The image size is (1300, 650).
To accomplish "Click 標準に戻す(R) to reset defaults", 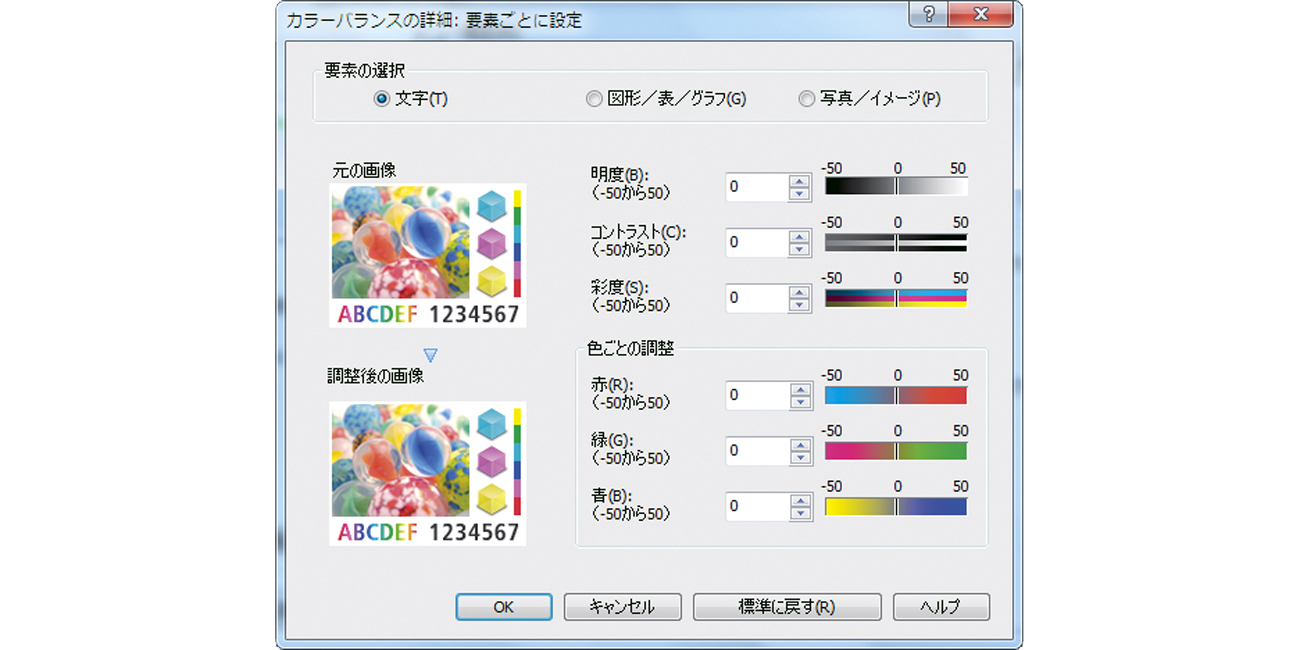I will [788, 607].
